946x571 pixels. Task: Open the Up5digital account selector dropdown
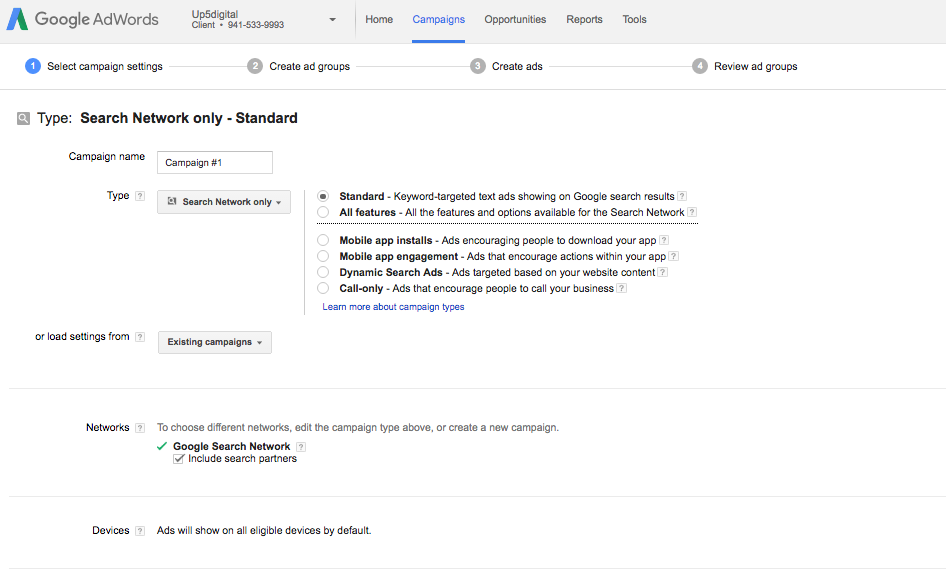[332, 20]
